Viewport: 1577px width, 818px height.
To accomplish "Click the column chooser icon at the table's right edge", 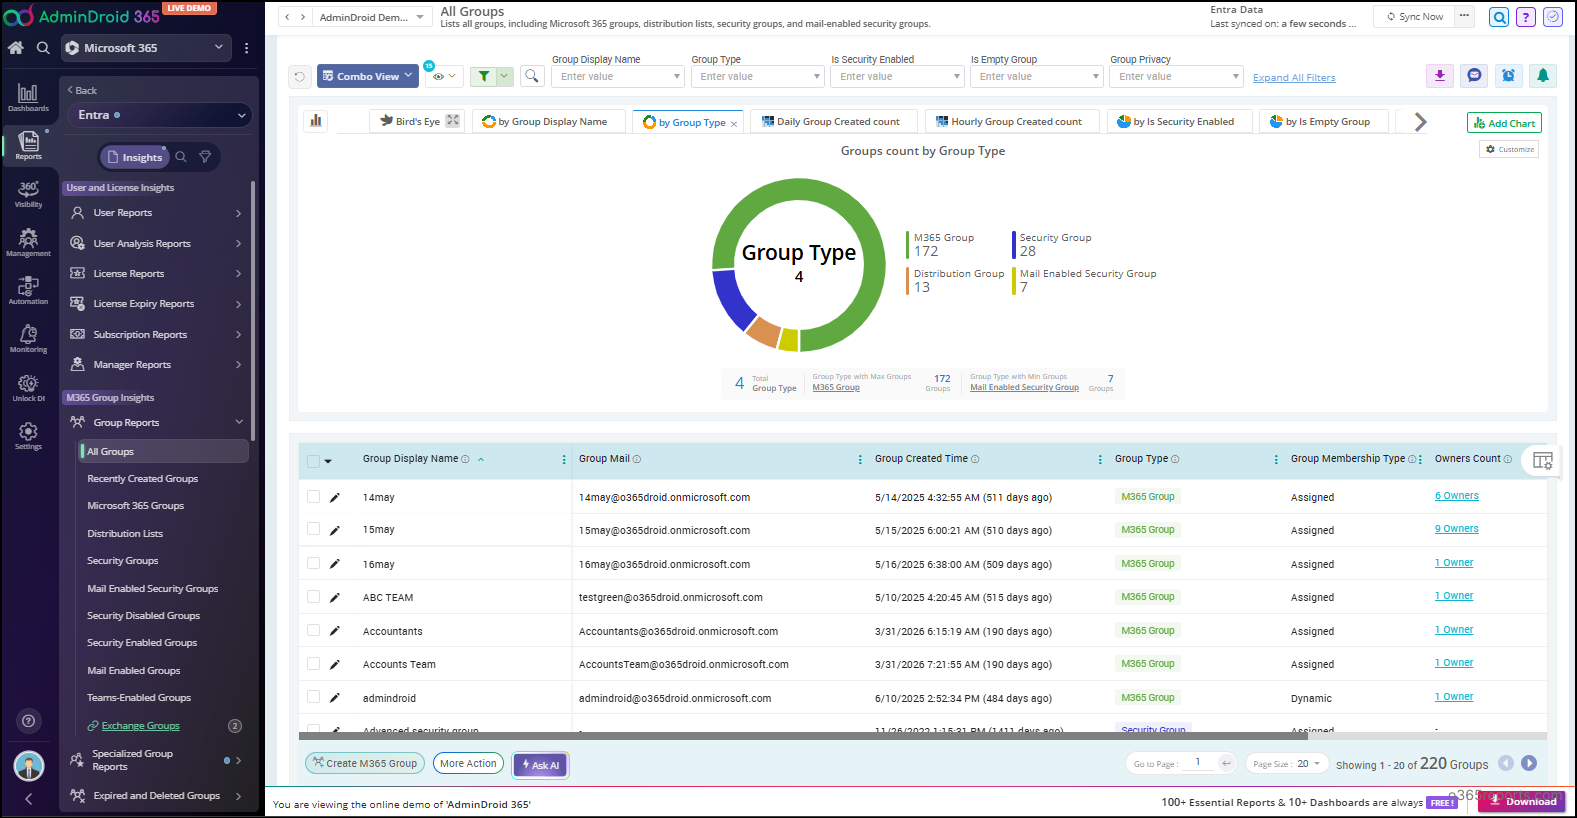I will click(x=1543, y=460).
